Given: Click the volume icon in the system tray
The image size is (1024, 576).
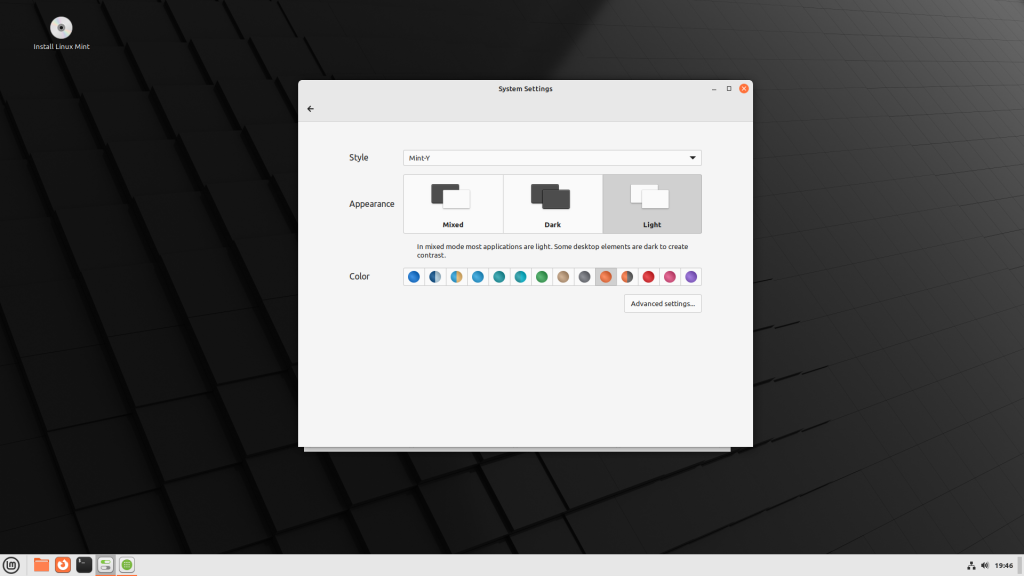Looking at the screenshot, I should click(x=984, y=564).
